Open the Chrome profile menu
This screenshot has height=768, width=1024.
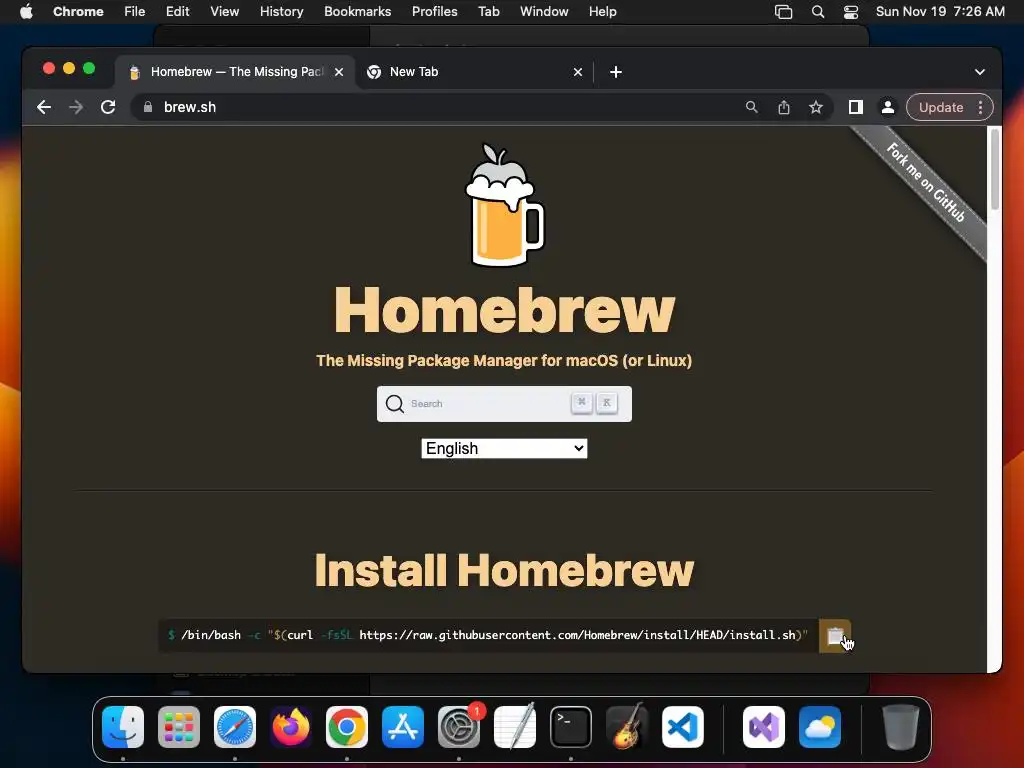point(888,107)
